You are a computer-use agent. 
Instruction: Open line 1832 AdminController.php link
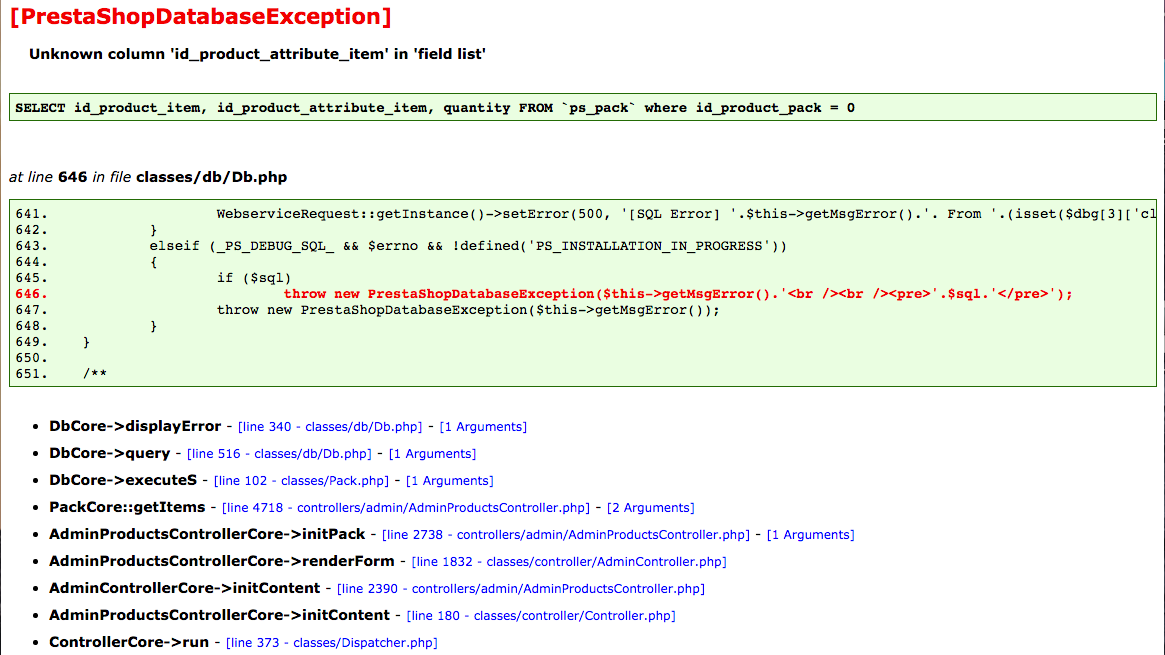tap(569, 562)
